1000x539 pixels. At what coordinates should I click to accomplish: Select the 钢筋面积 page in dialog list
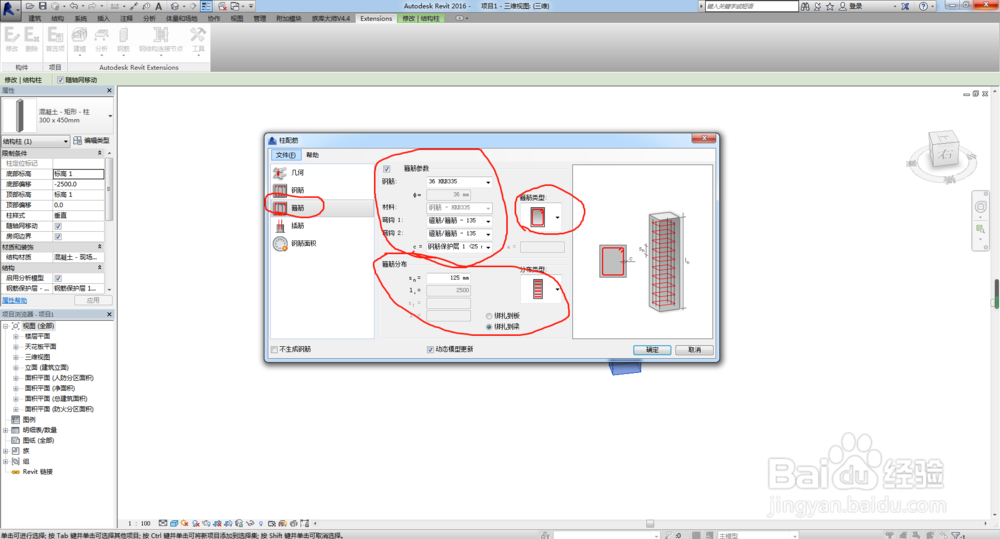[x=321, y=244]
